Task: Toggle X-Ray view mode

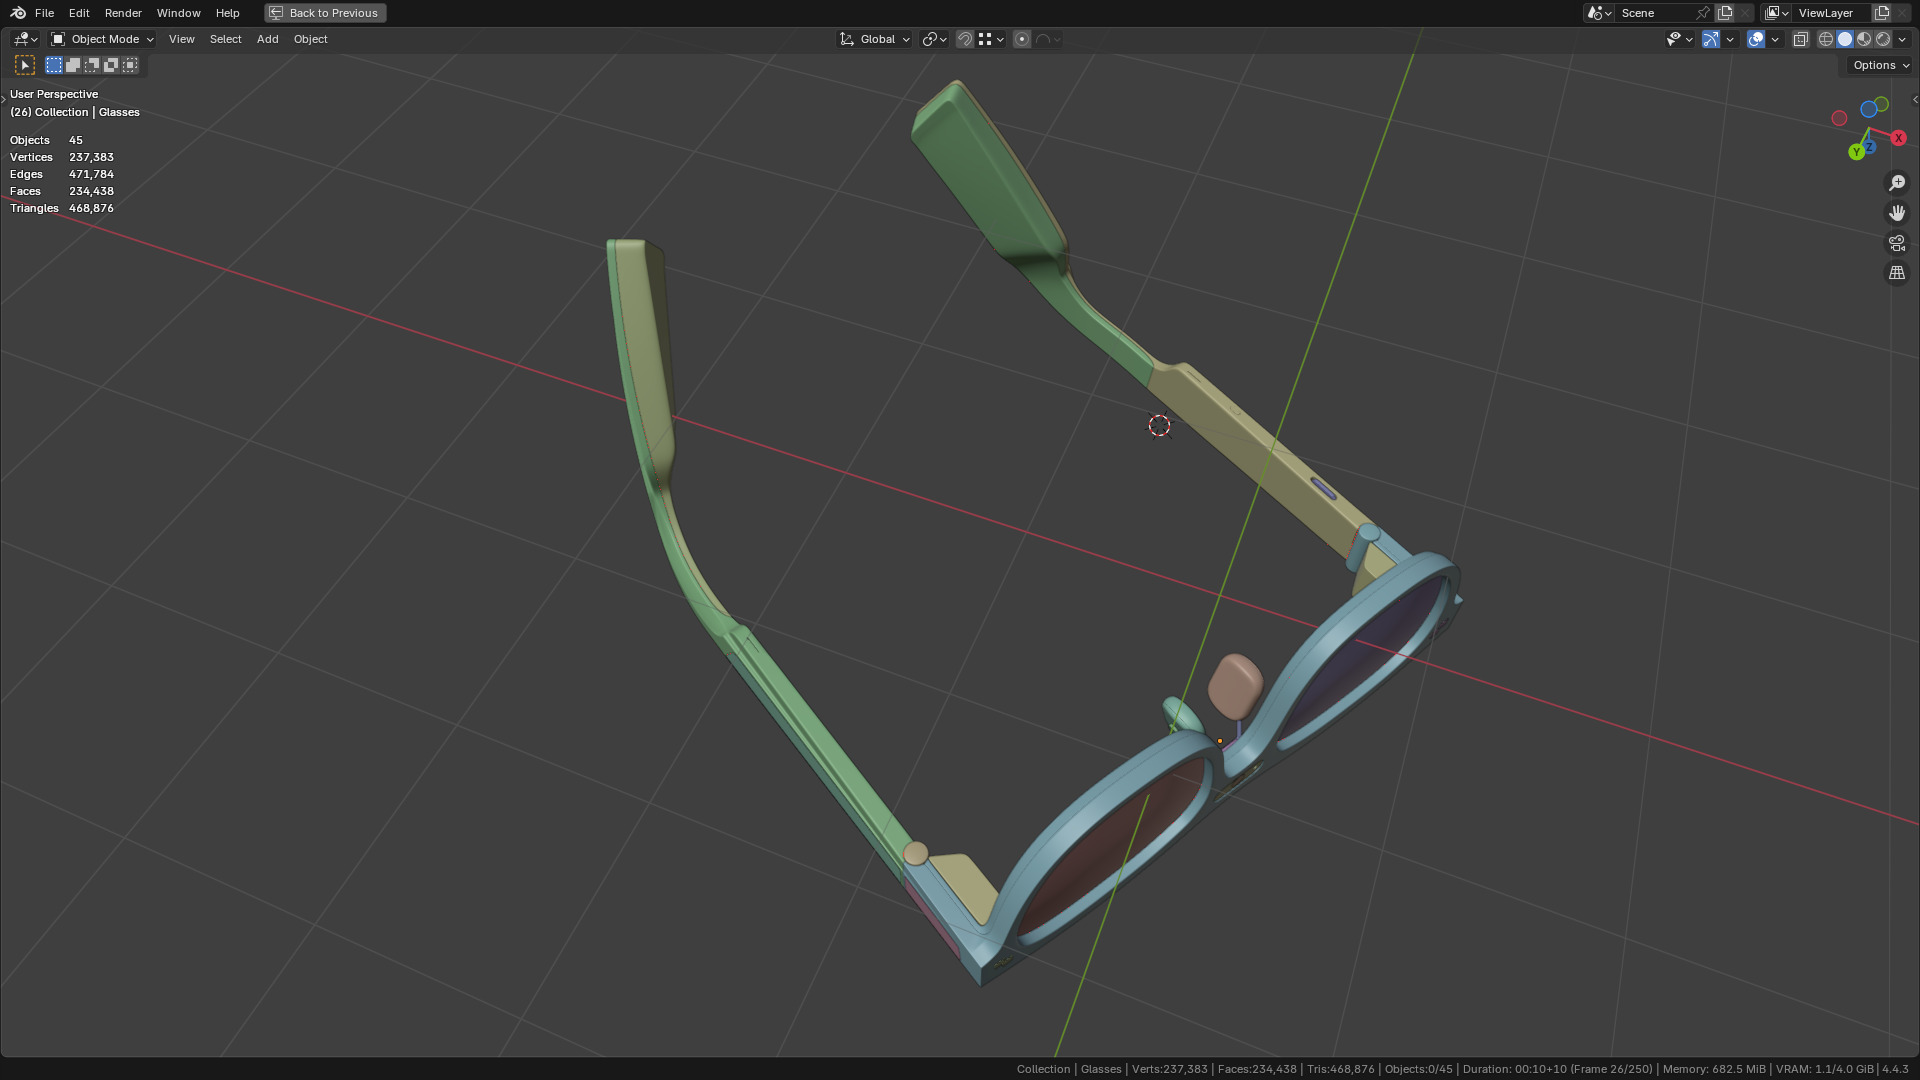Action: (1800, 39)
